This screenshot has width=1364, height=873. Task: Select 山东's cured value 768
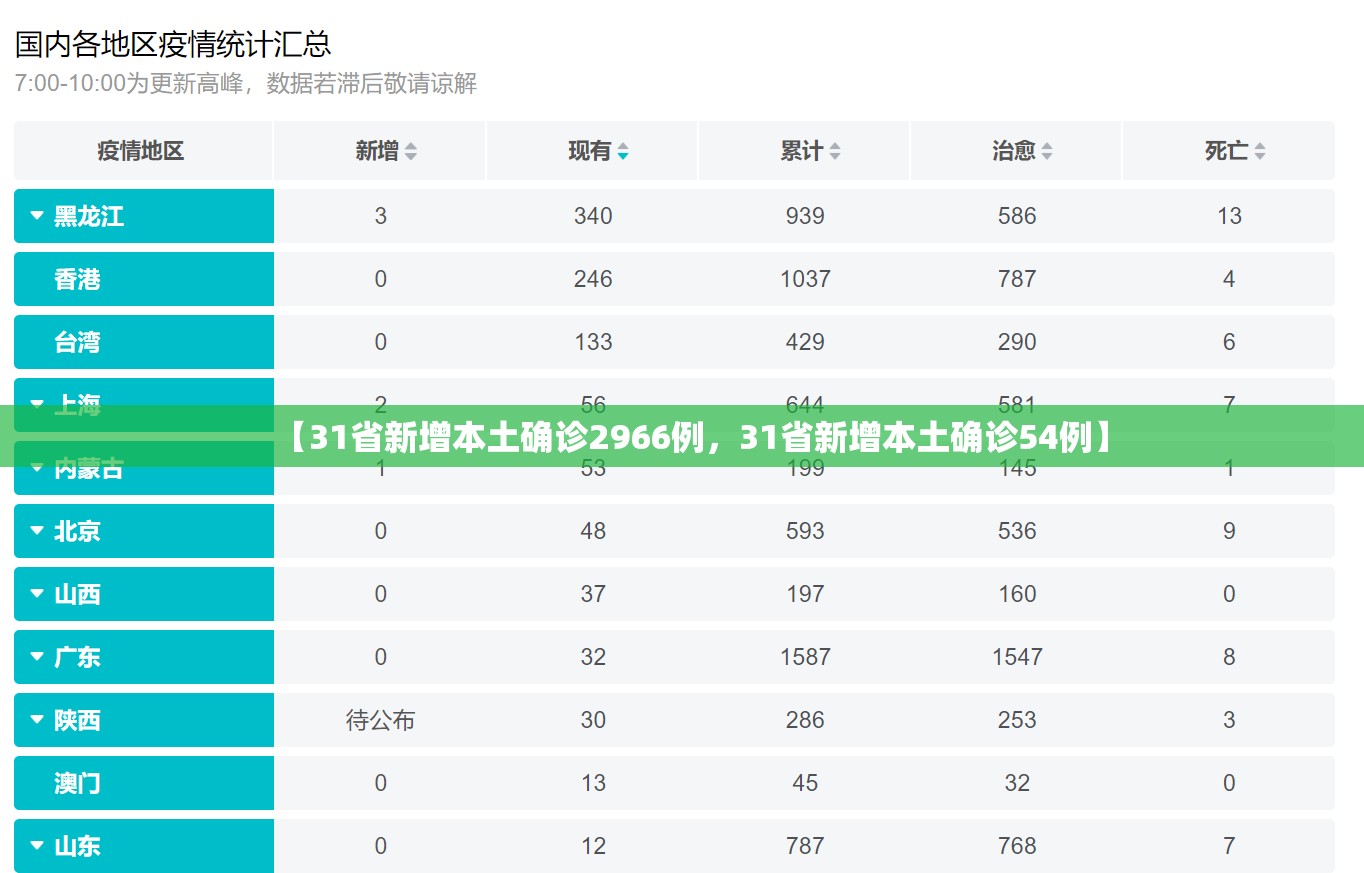[1017, 846]
